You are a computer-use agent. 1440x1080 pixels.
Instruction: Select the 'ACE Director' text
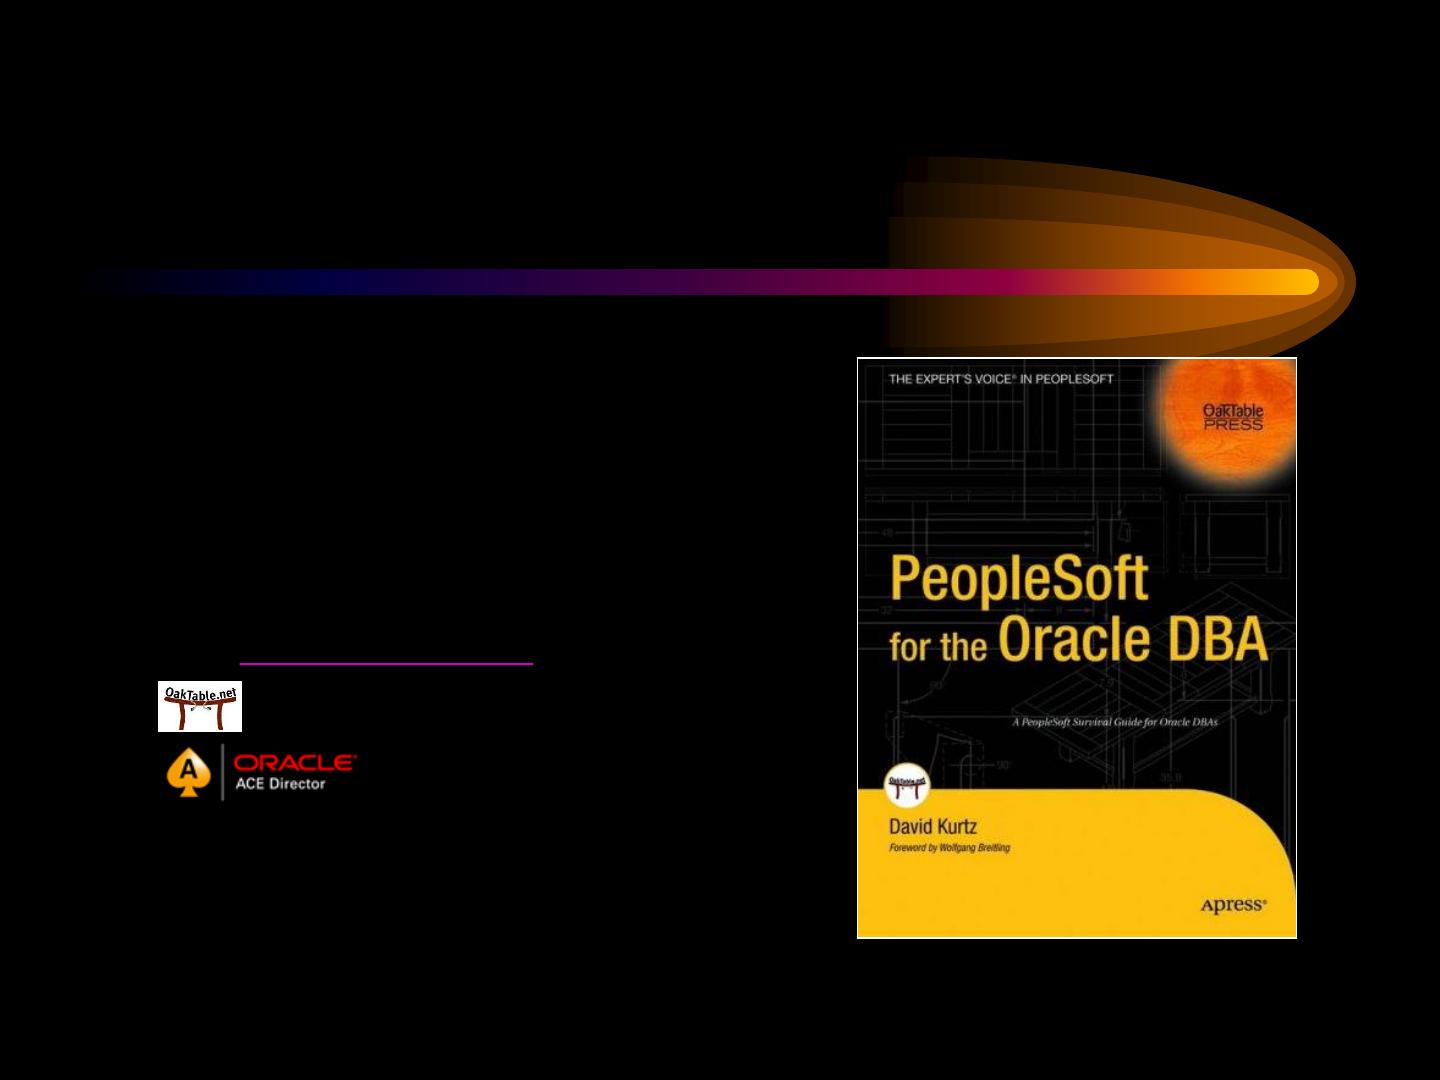pos(280,784)
